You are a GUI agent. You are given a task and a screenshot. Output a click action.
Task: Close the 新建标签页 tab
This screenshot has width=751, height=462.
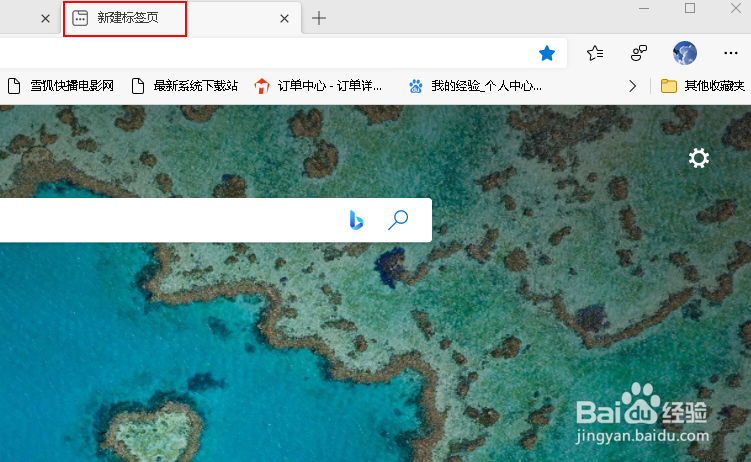tap(284, 19)
